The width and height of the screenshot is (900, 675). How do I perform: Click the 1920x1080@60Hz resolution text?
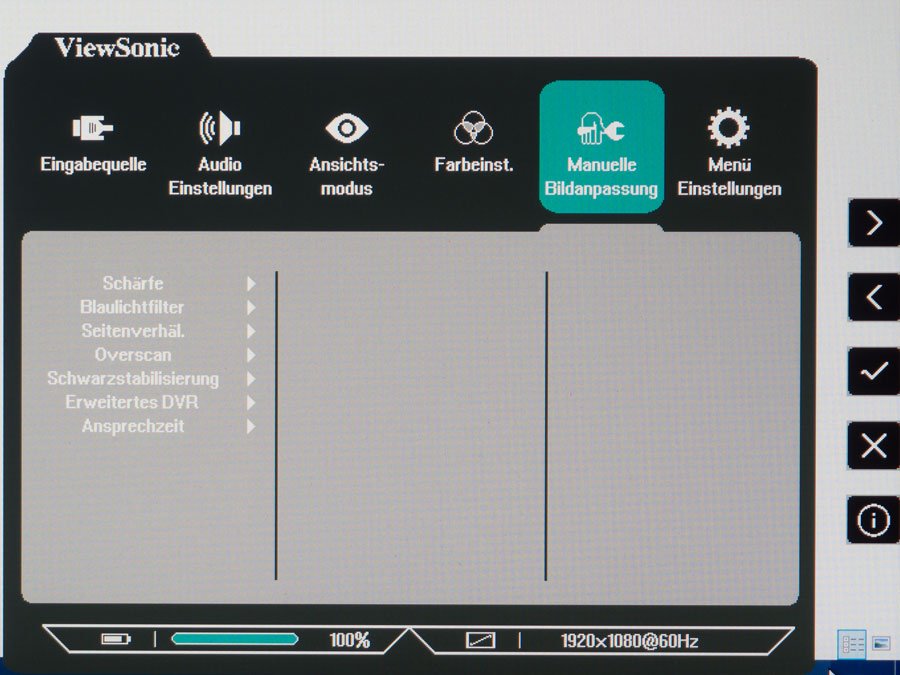(629, 641)
